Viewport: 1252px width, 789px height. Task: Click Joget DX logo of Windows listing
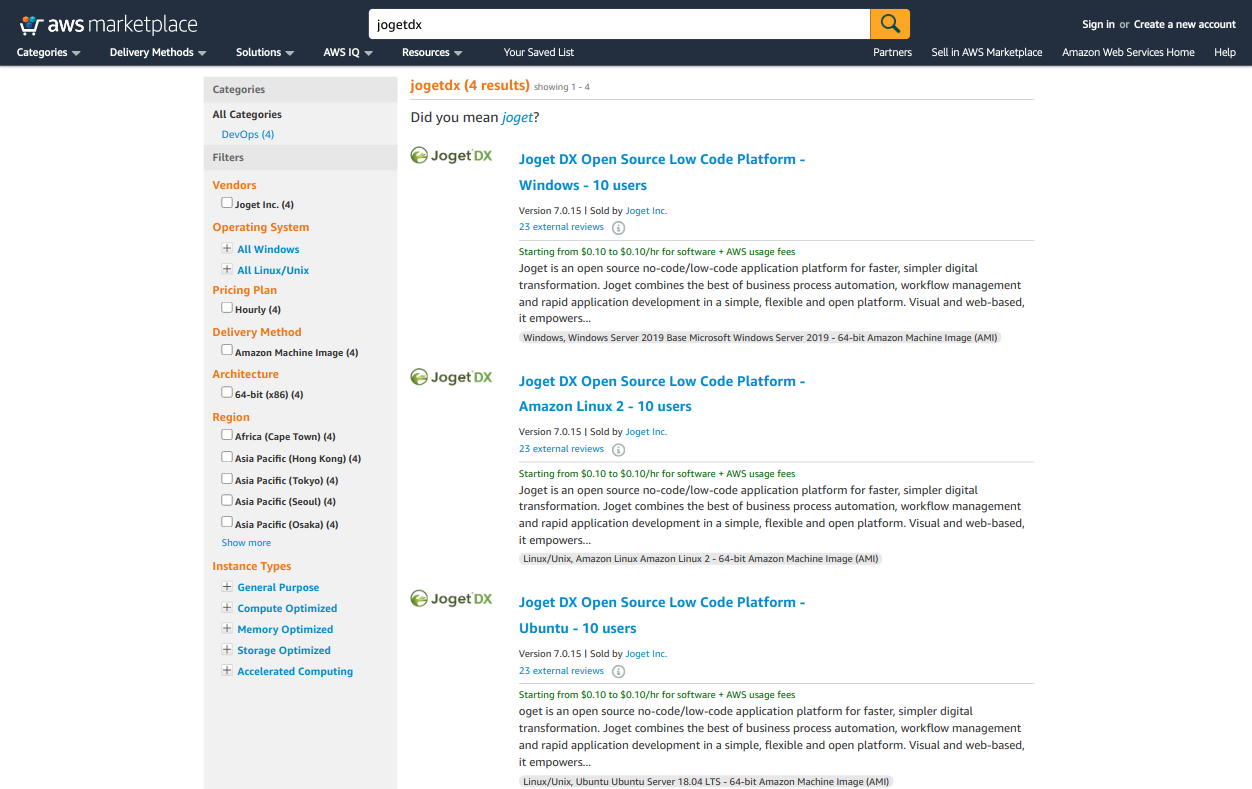tap(451, 156)
